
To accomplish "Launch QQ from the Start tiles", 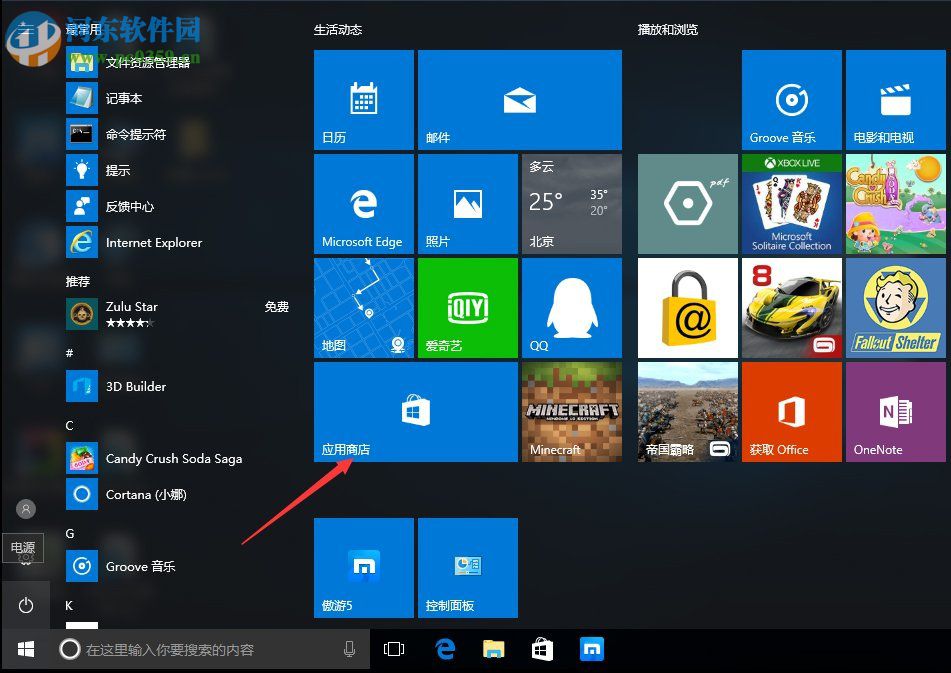I will click(571, 307).
